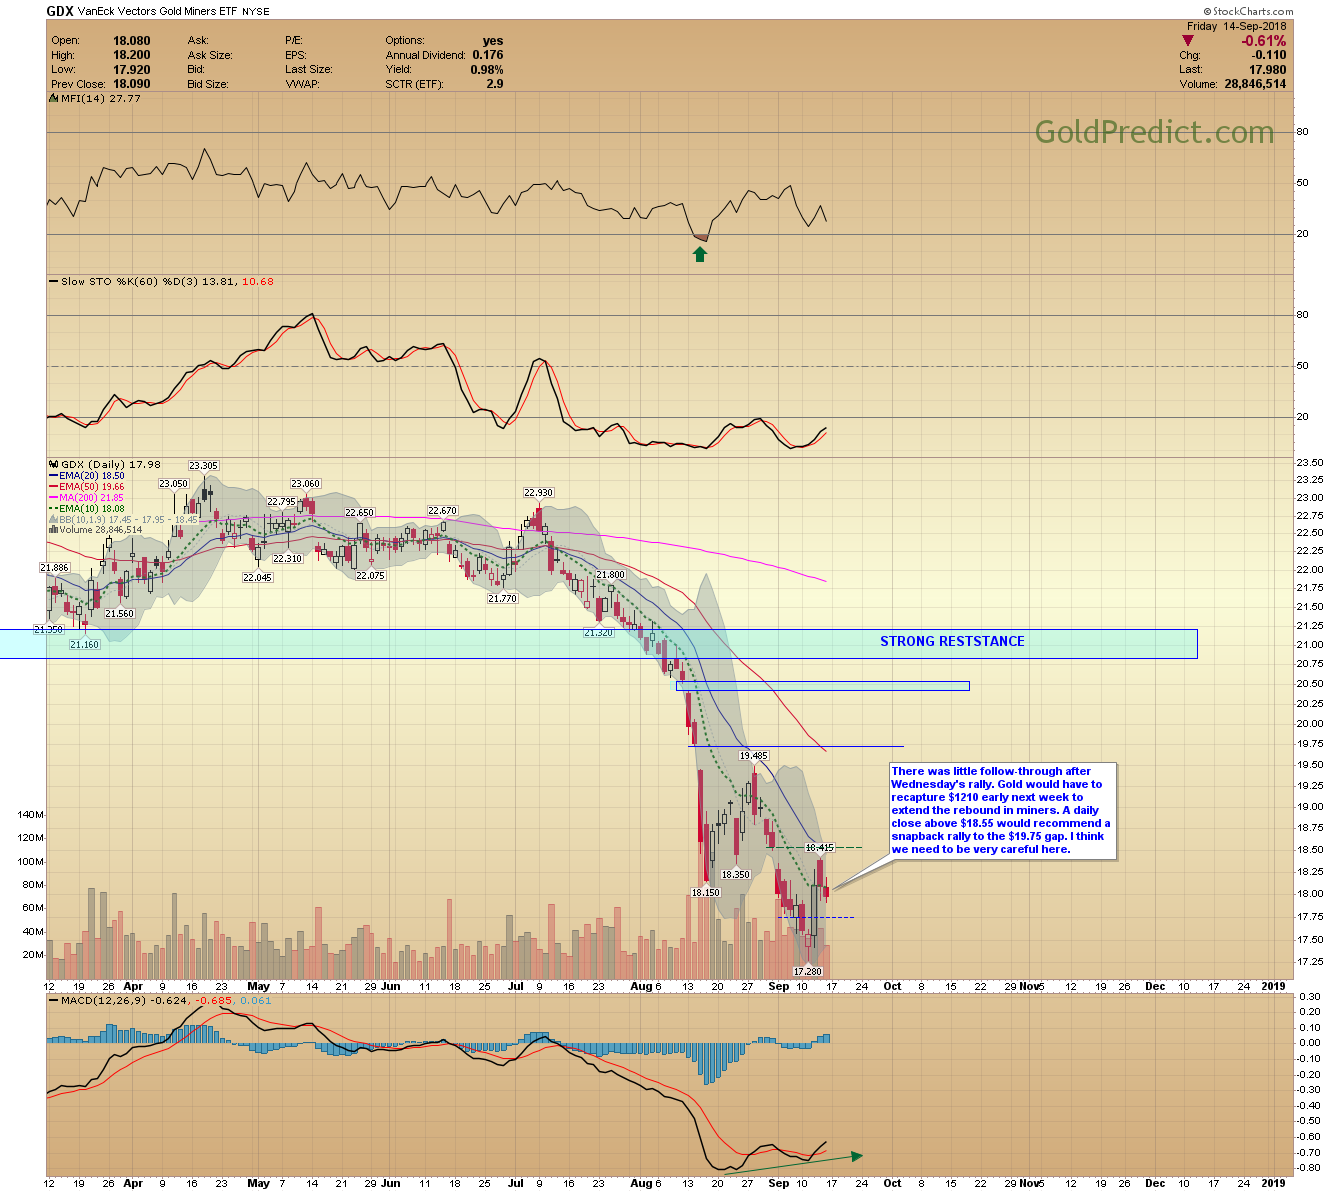Click the Yield 0.98% value
This screenshot has width=1340, height=1192.
(487, 70)
